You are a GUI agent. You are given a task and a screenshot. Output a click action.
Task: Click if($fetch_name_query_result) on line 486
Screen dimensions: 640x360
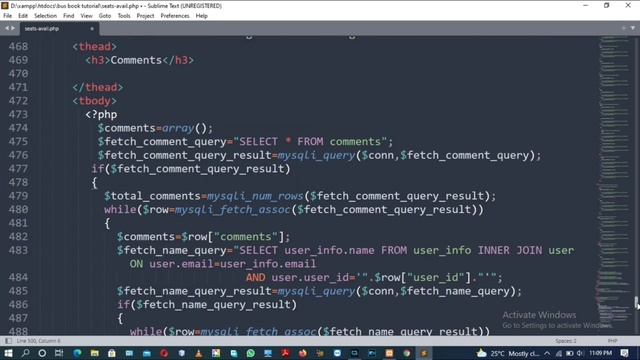207,304
